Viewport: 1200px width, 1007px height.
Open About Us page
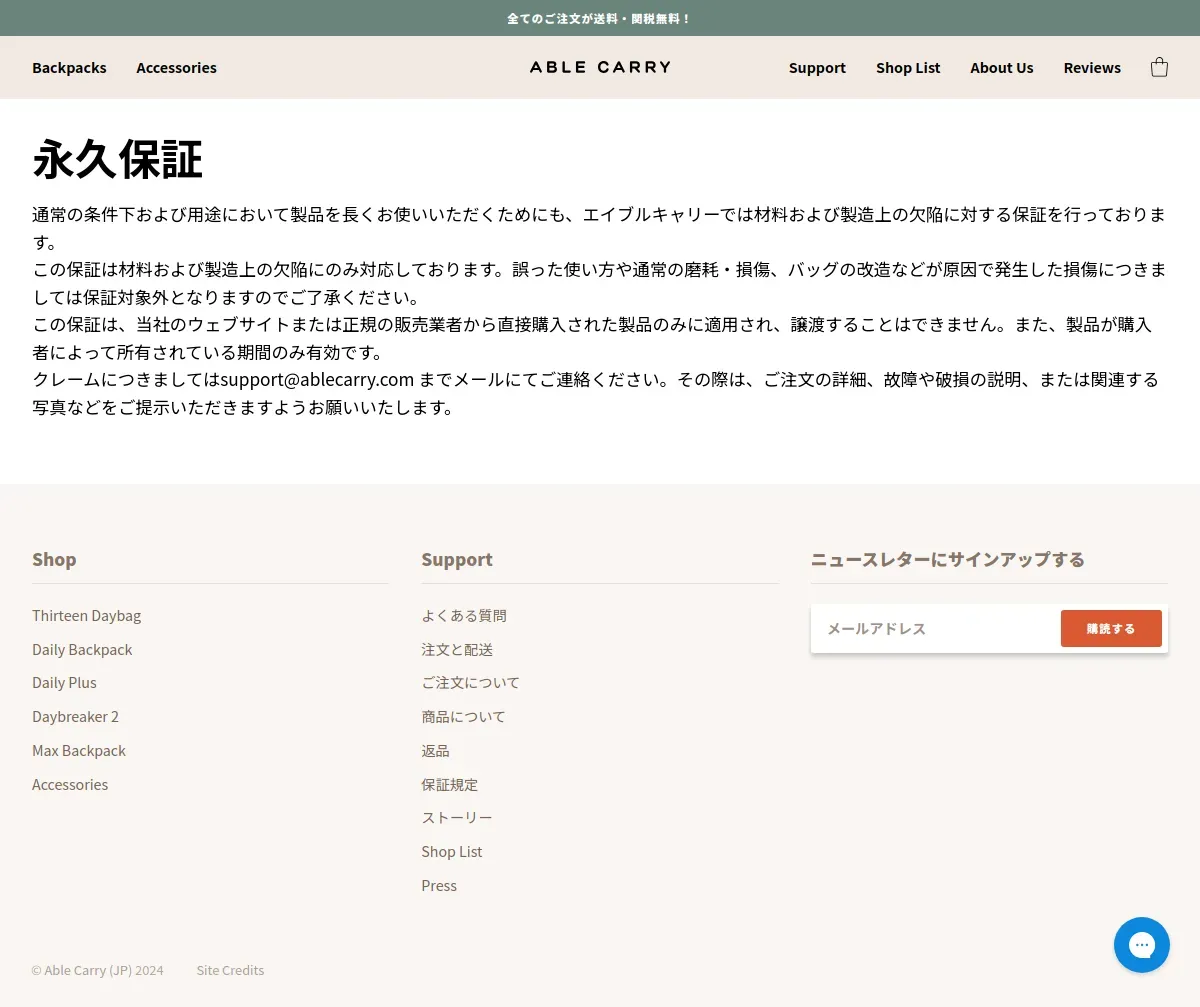[x=1001, y=68]
